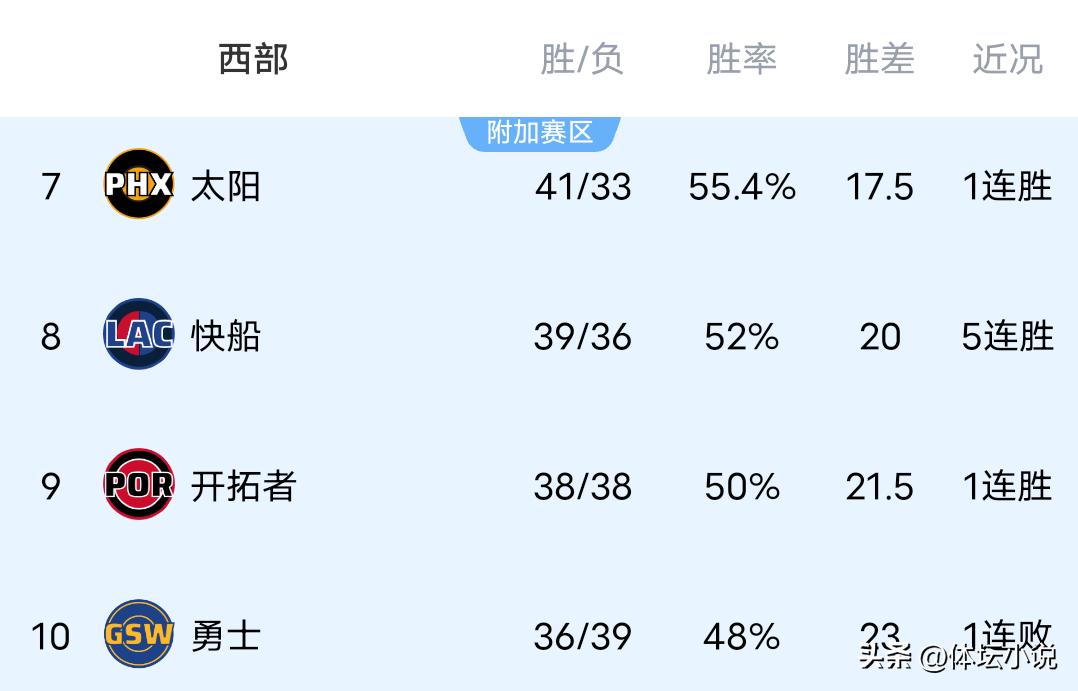
Task: Click the Warriors GSW team logo
Action: click(x=139, y=634)
